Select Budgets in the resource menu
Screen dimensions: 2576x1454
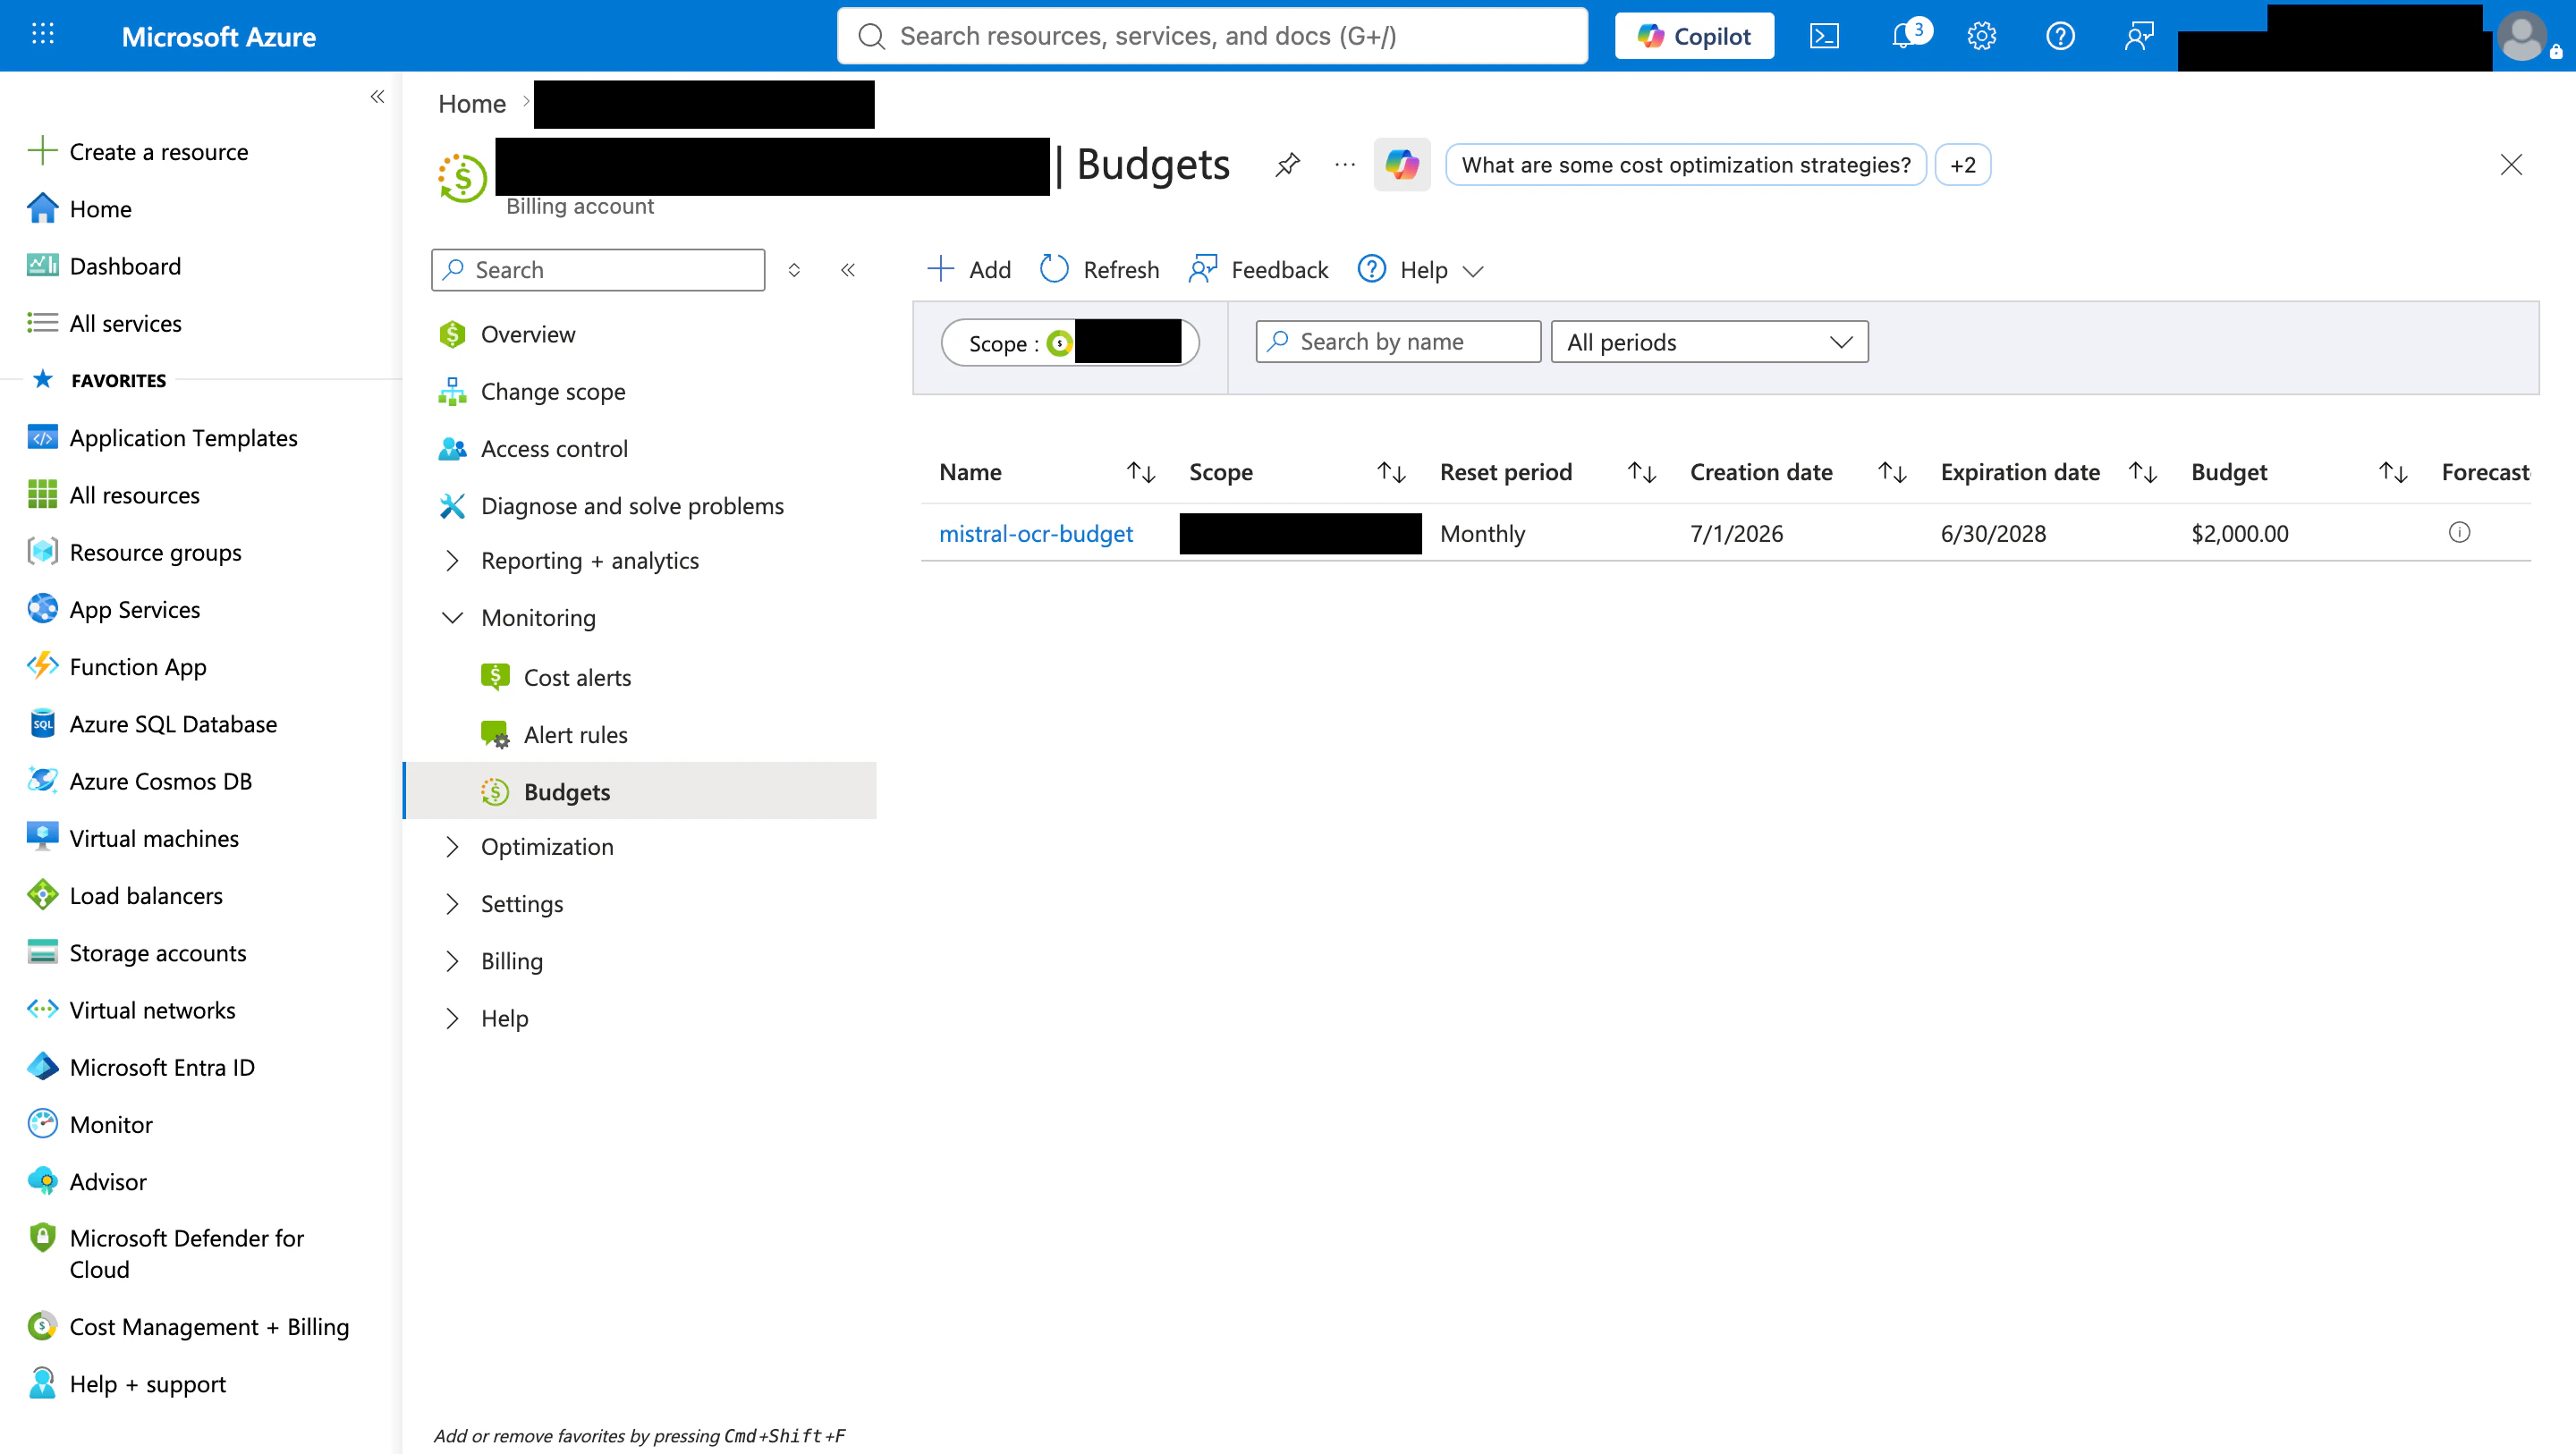tap(640, 792)
